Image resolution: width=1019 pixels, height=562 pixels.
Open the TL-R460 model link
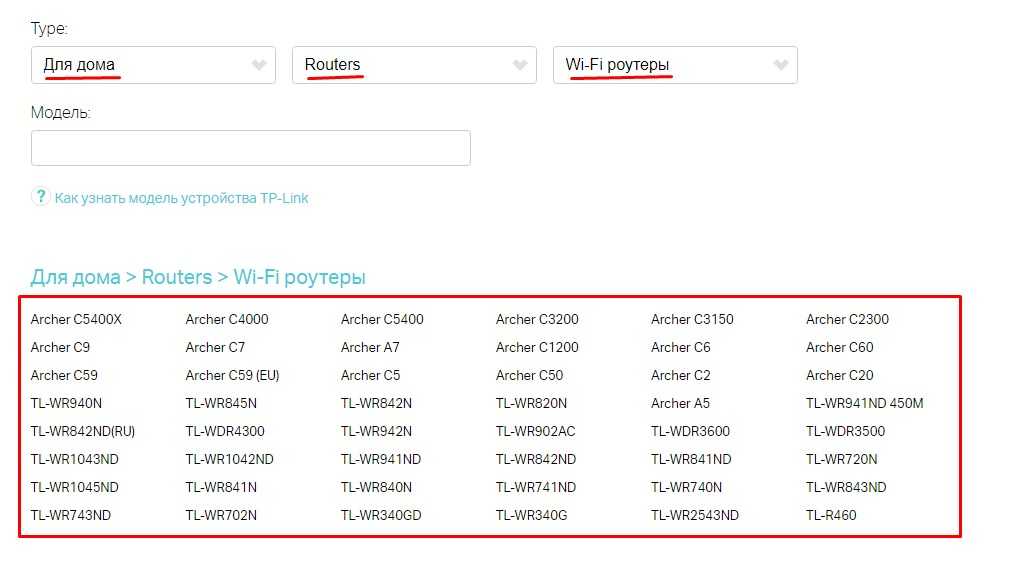831,516
